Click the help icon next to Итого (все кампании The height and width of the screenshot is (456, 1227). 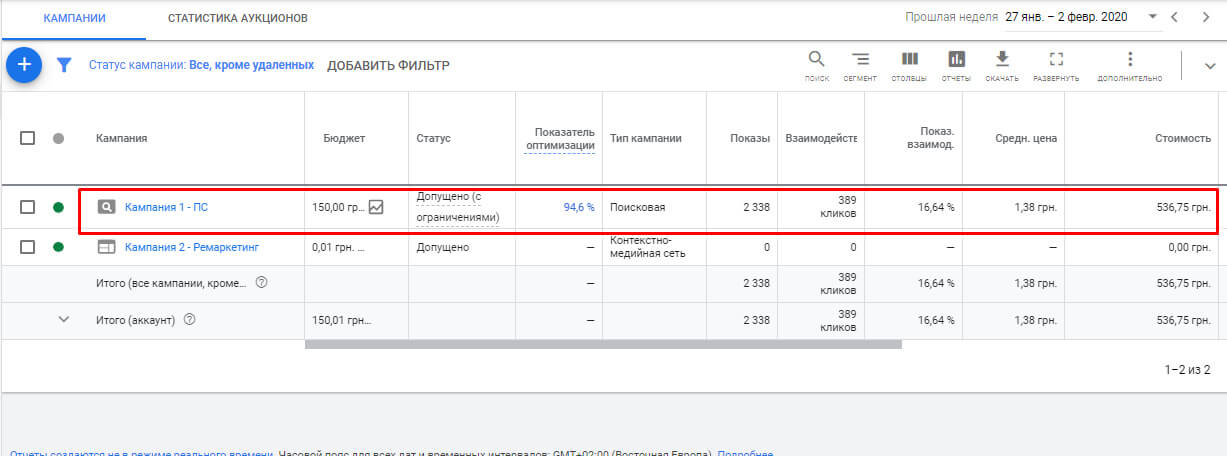tap(261, 283)
